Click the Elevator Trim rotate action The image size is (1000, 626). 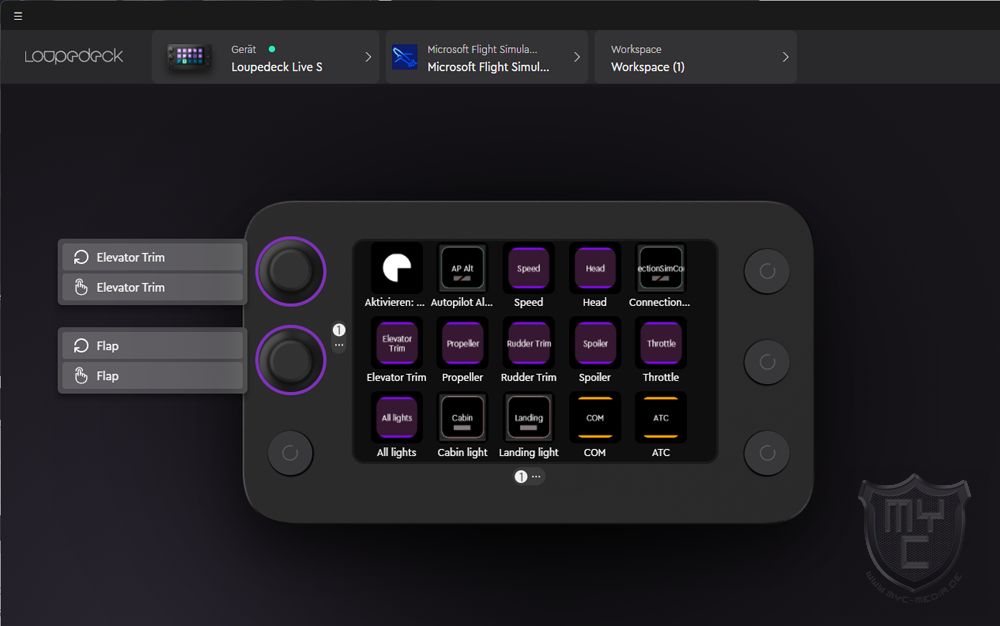pos(153,257)
